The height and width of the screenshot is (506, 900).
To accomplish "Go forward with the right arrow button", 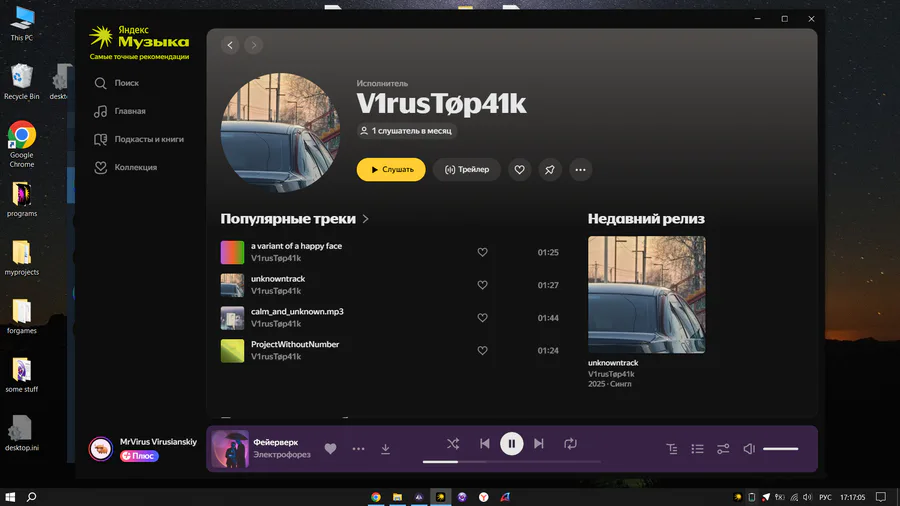I will point(254,45).
